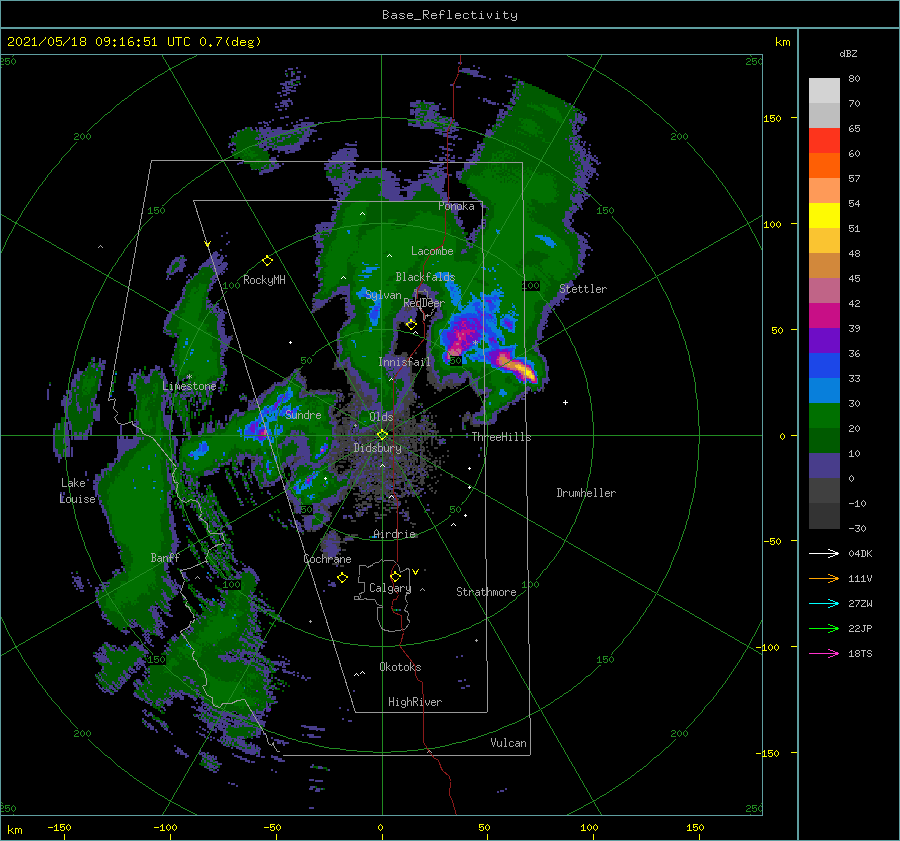Select the HighRiver label
The width and height of the screenshot is (900, 841).
[415, 702]
